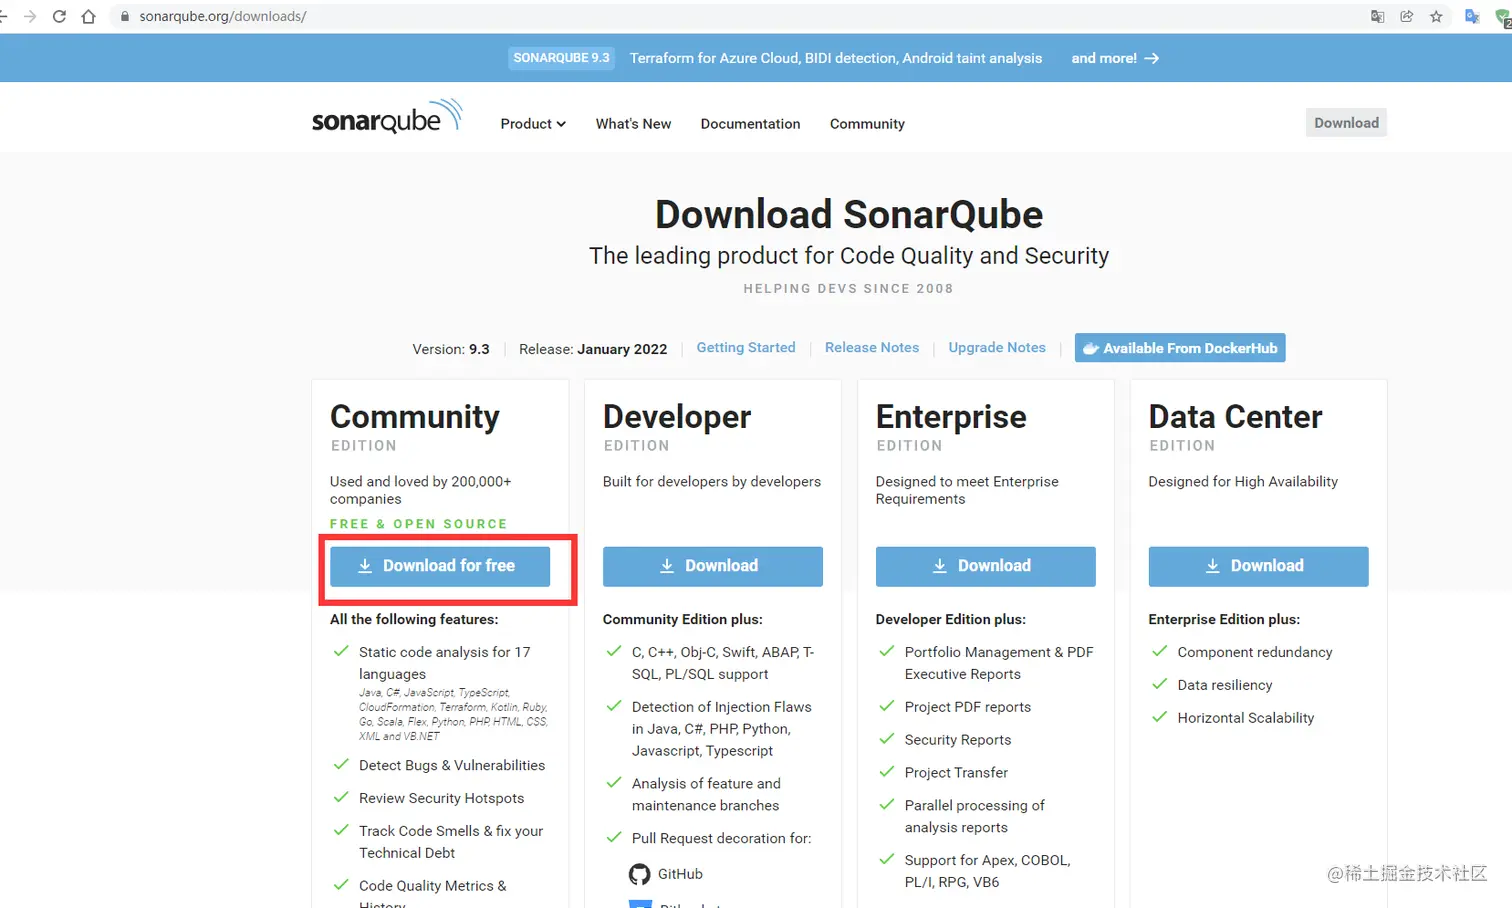Click the address bar showing sonarqube.org/downloads/
Viewport: 1512px width, 908px height.
(x=740, y=16)
